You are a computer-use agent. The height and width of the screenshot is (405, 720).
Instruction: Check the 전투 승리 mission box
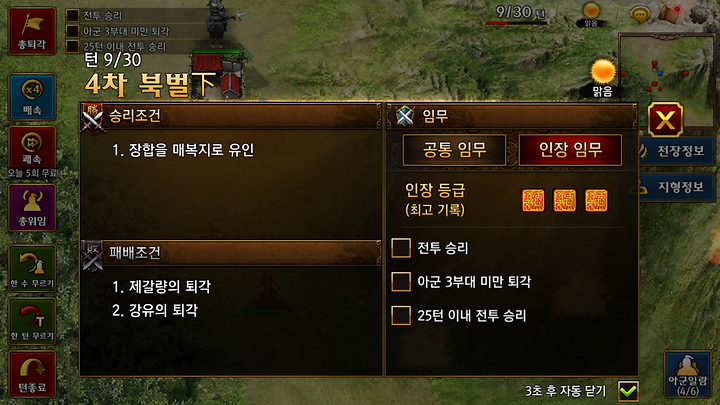pos(401,248)
